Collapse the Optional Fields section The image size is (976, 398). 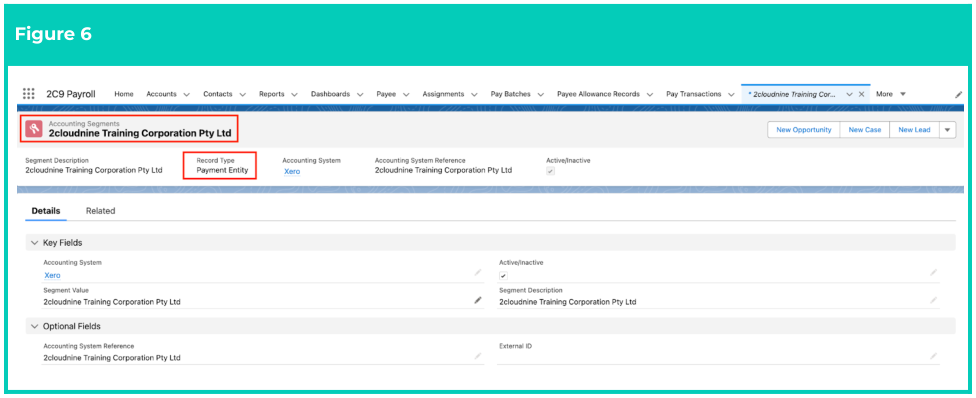34,326
